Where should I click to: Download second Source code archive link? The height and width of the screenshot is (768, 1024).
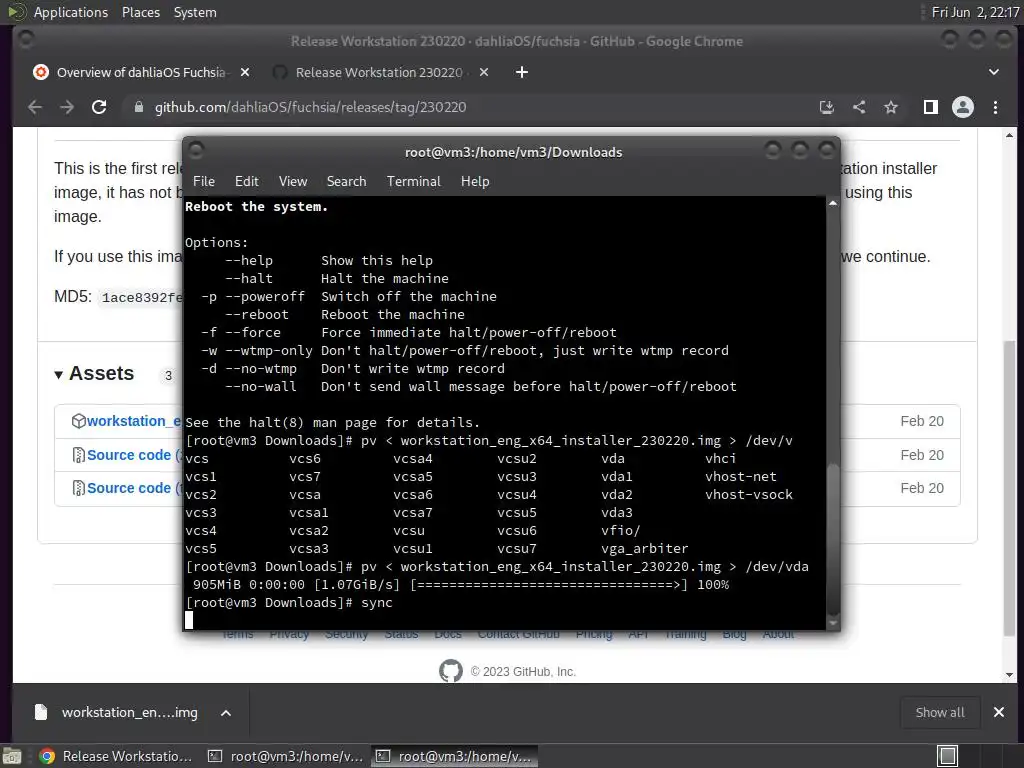[x=135, y=488]
